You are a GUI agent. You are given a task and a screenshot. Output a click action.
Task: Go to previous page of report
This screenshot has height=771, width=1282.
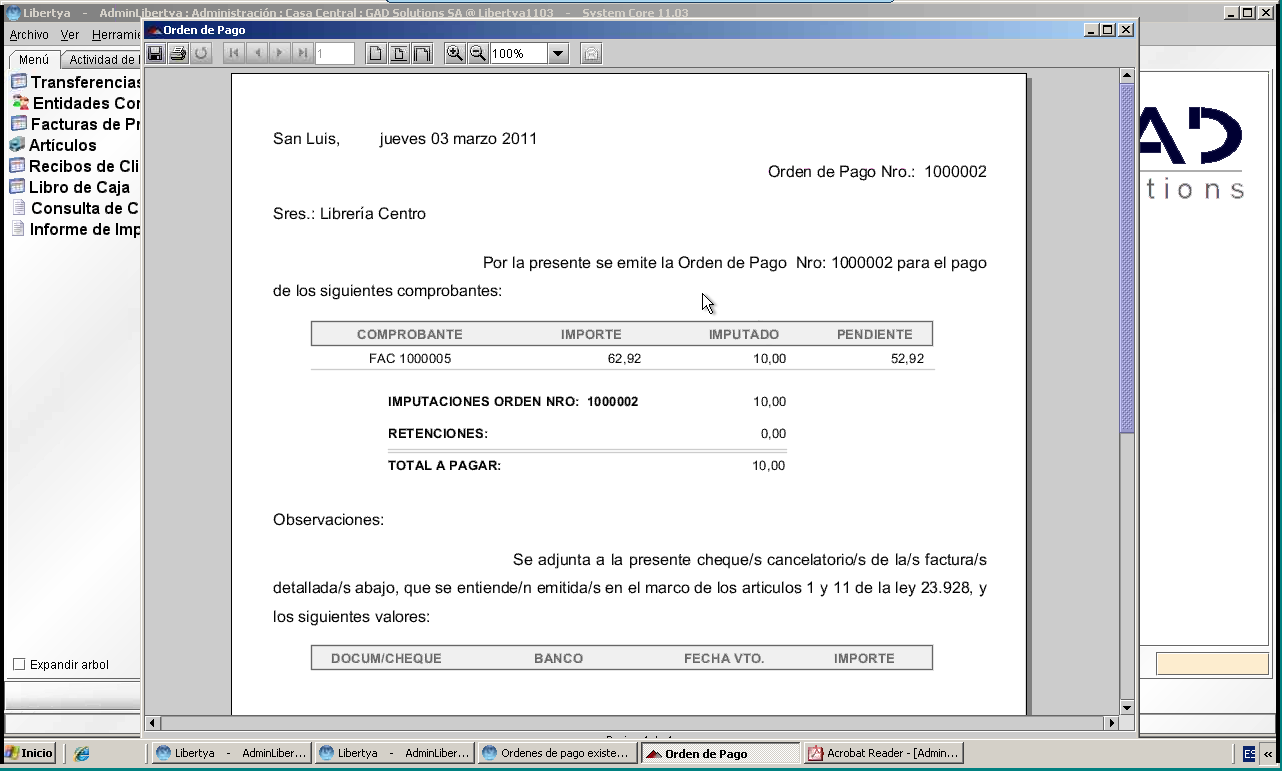coord(257,54)
